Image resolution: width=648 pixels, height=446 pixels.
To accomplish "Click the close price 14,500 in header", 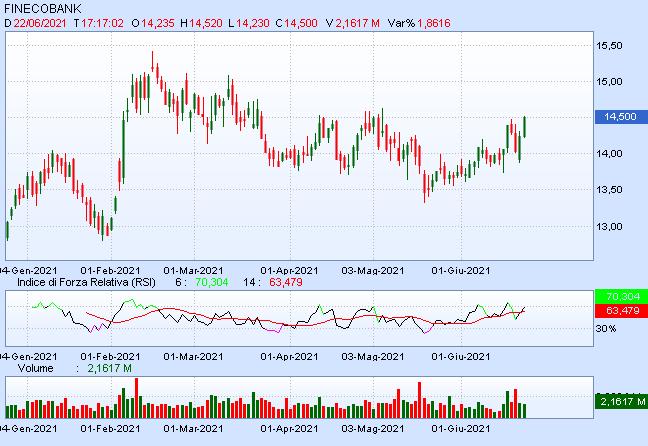I will pos(301,23).
